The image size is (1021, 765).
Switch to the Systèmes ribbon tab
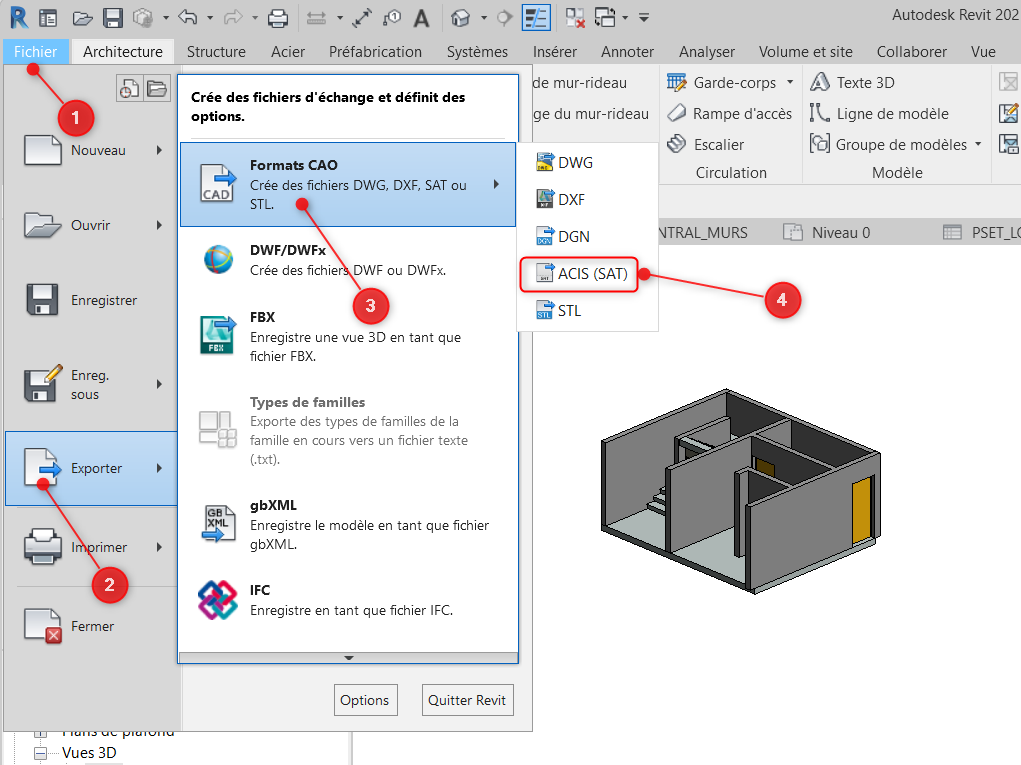477,51
